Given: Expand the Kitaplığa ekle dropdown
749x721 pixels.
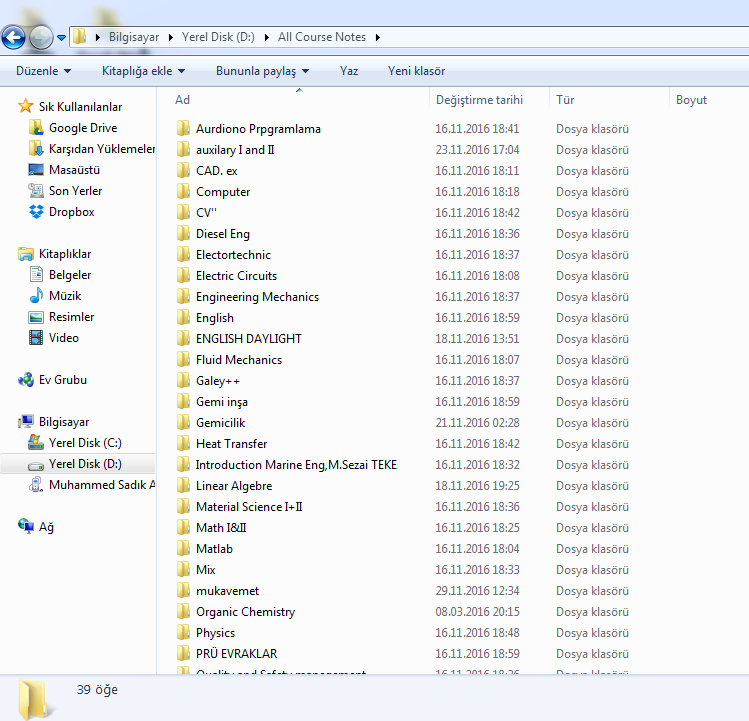Looking at the screenshot, I should pyautogui.click(x=143, y=71).
